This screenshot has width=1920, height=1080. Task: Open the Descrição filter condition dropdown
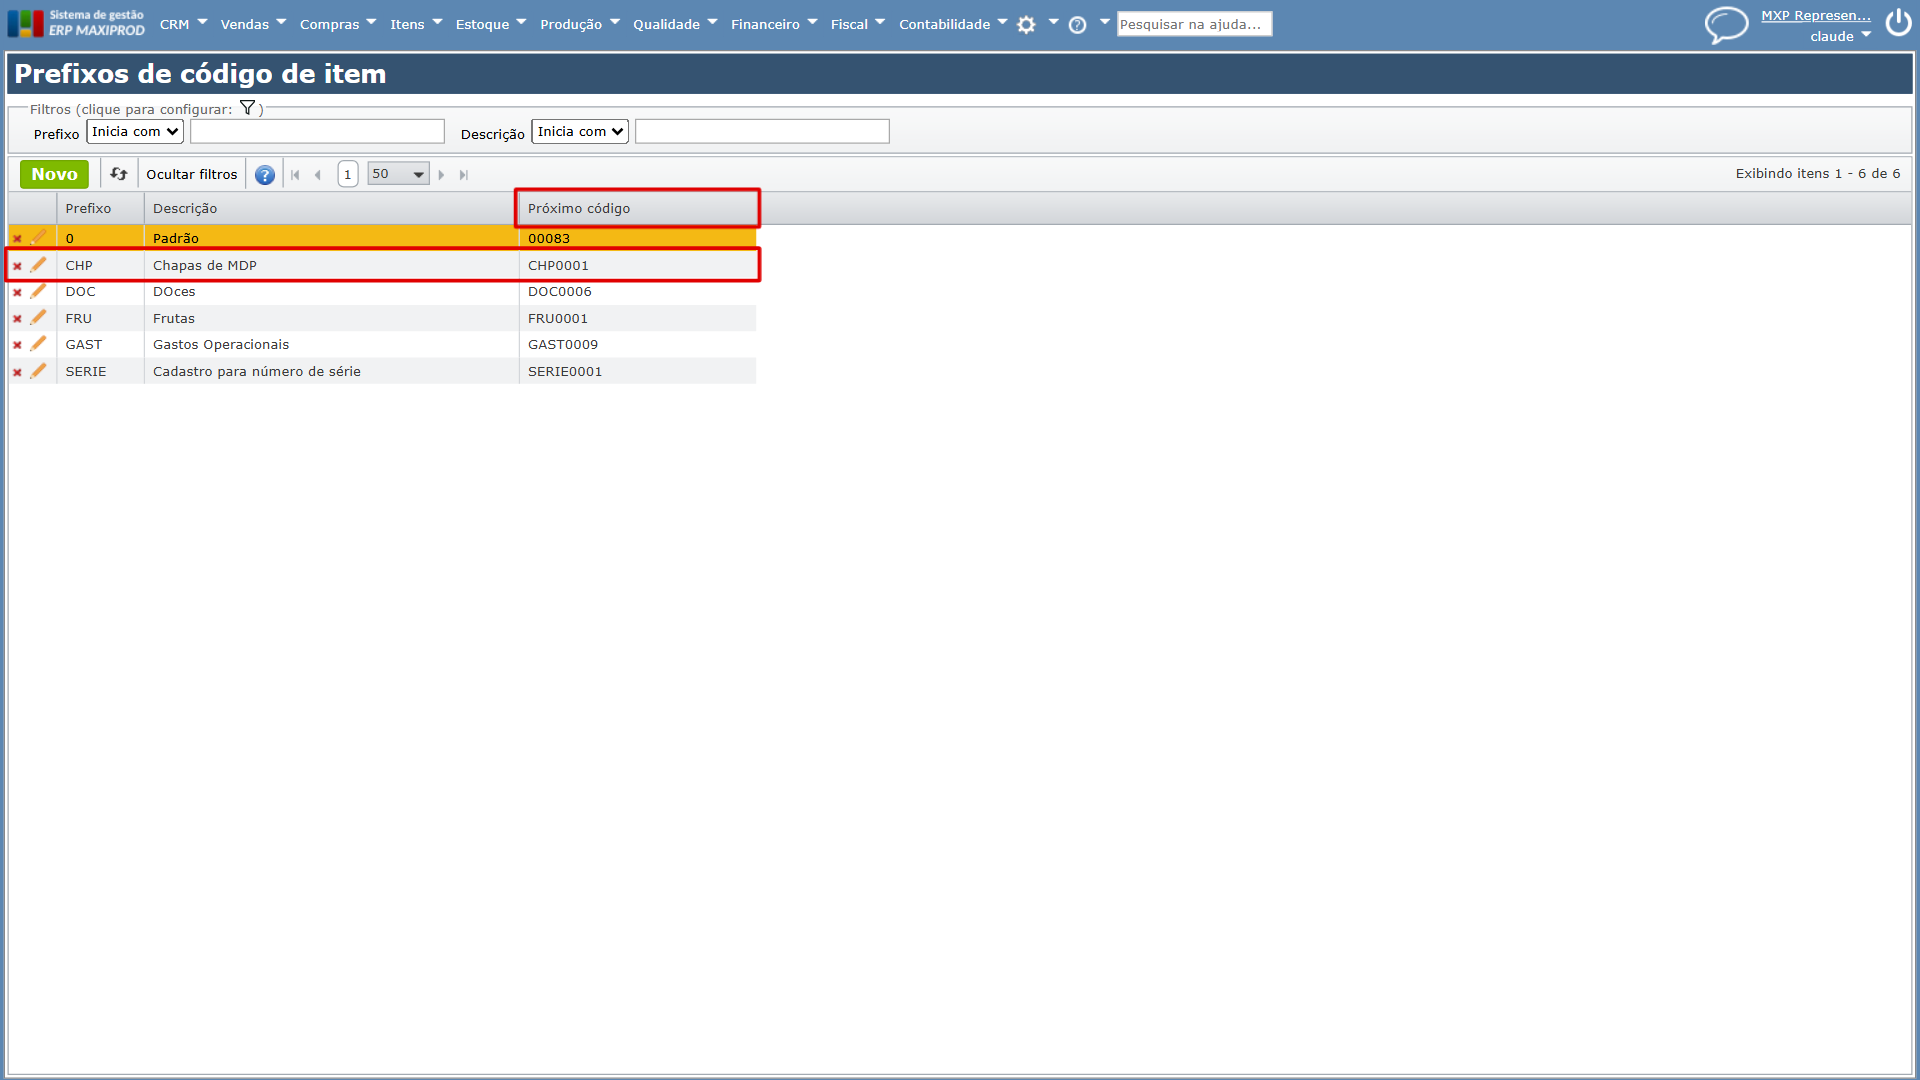tap(580, 131)
